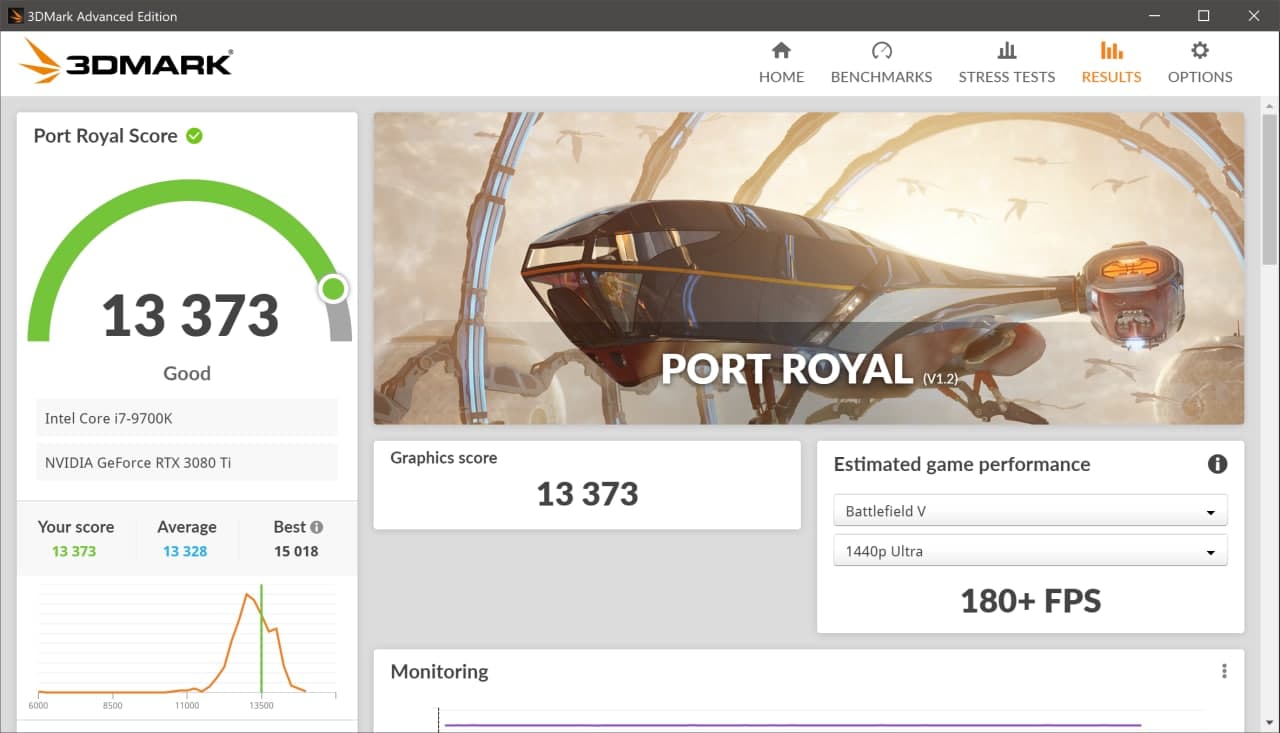Close the 3DMark Advanced Edition window
This screenshot has width=1280, height=733.
coord(1254,16)
